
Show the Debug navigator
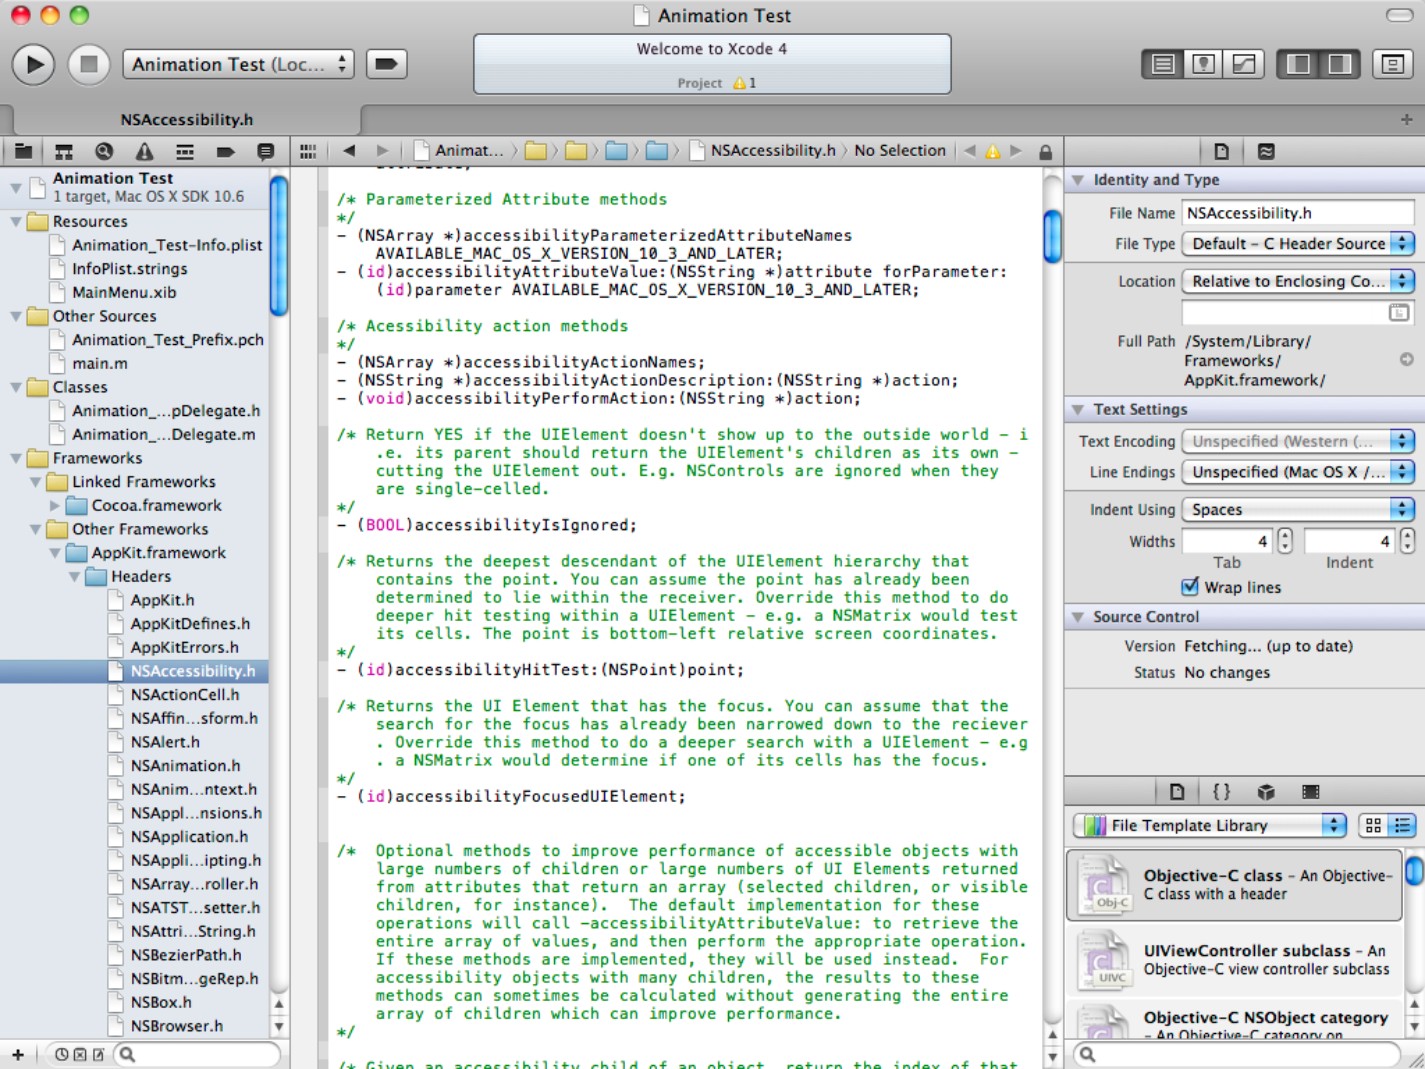pyautogui.click(x=185, y=151)
